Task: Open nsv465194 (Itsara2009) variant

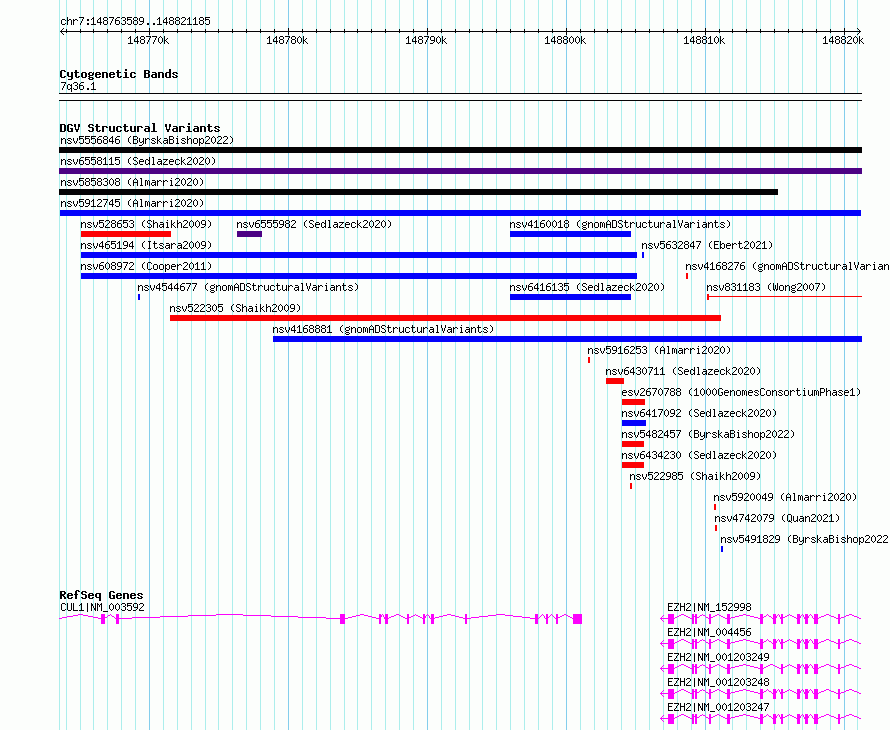Action: tap(146, 245)
